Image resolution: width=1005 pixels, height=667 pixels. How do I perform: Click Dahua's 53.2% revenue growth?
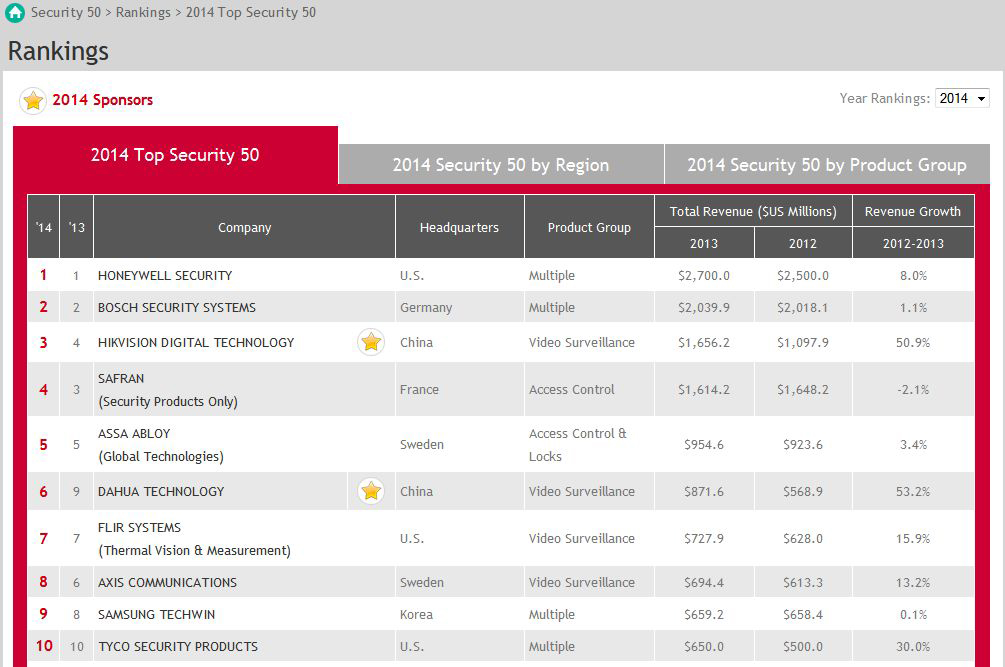point(913,491)
